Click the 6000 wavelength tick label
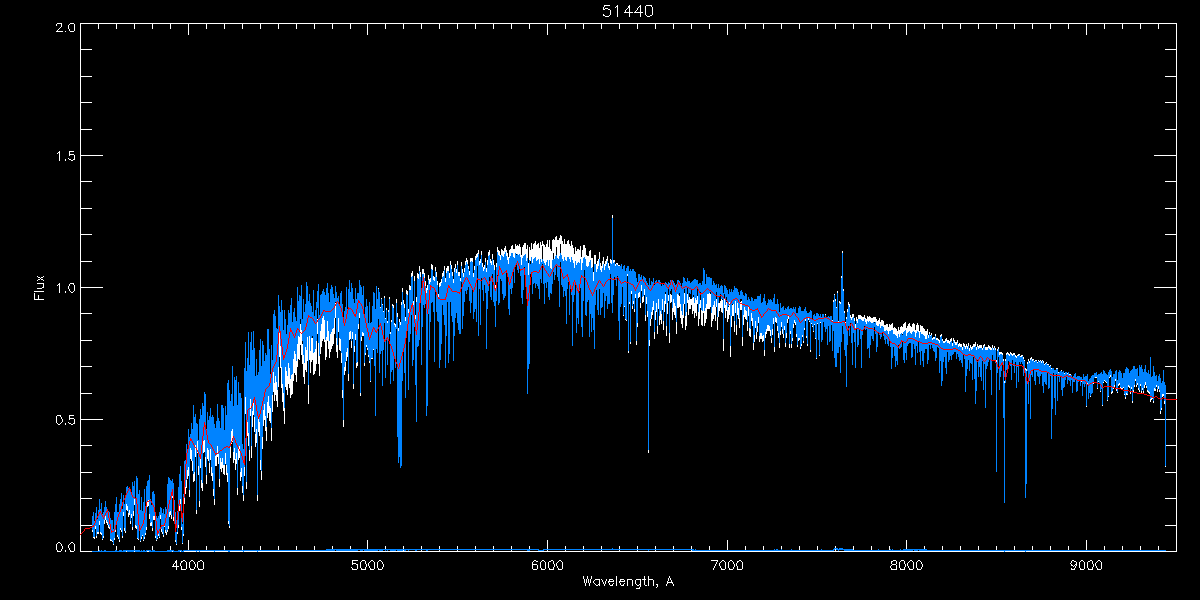1200x600 pixels. 547,565
